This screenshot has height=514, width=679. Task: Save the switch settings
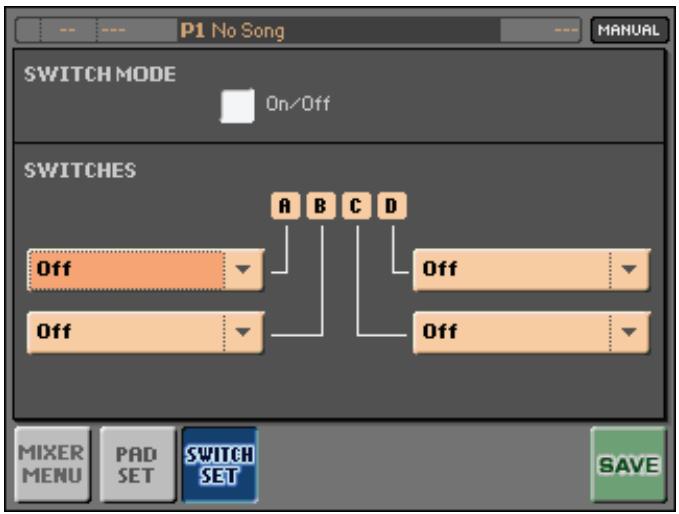(x=628, y=464)
